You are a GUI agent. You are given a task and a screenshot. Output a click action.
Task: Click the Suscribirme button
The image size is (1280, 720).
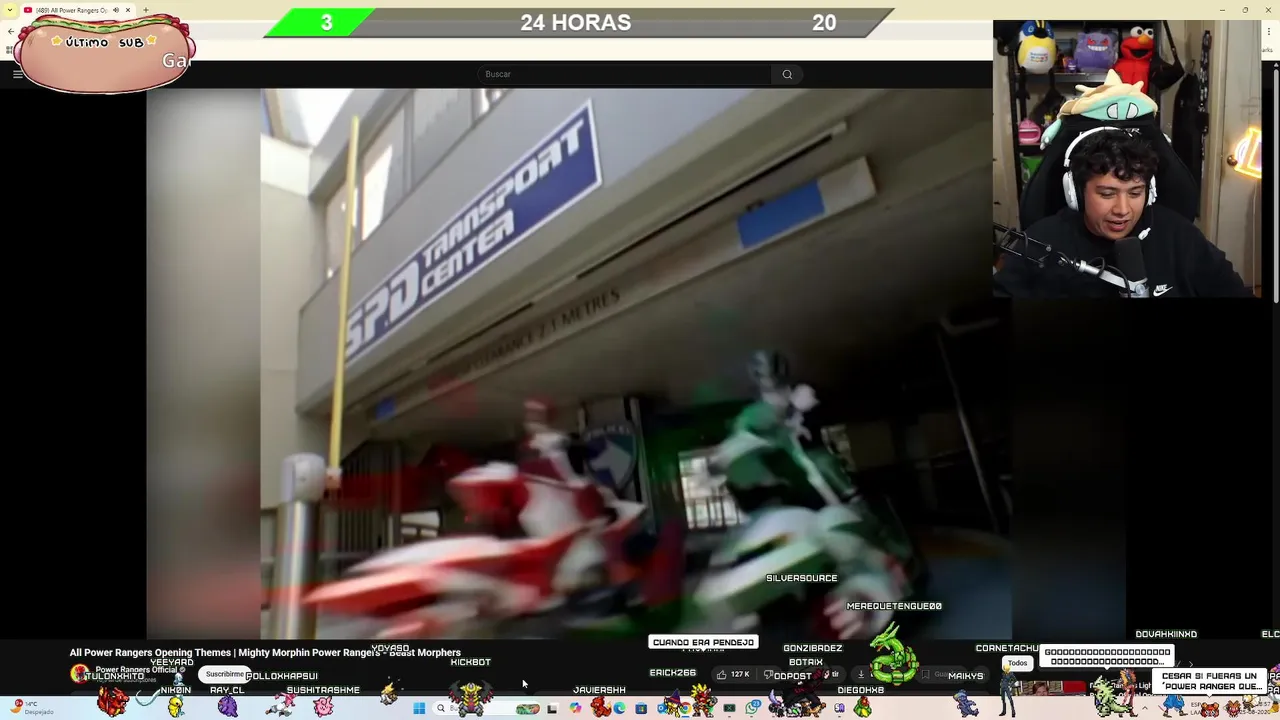225,675
